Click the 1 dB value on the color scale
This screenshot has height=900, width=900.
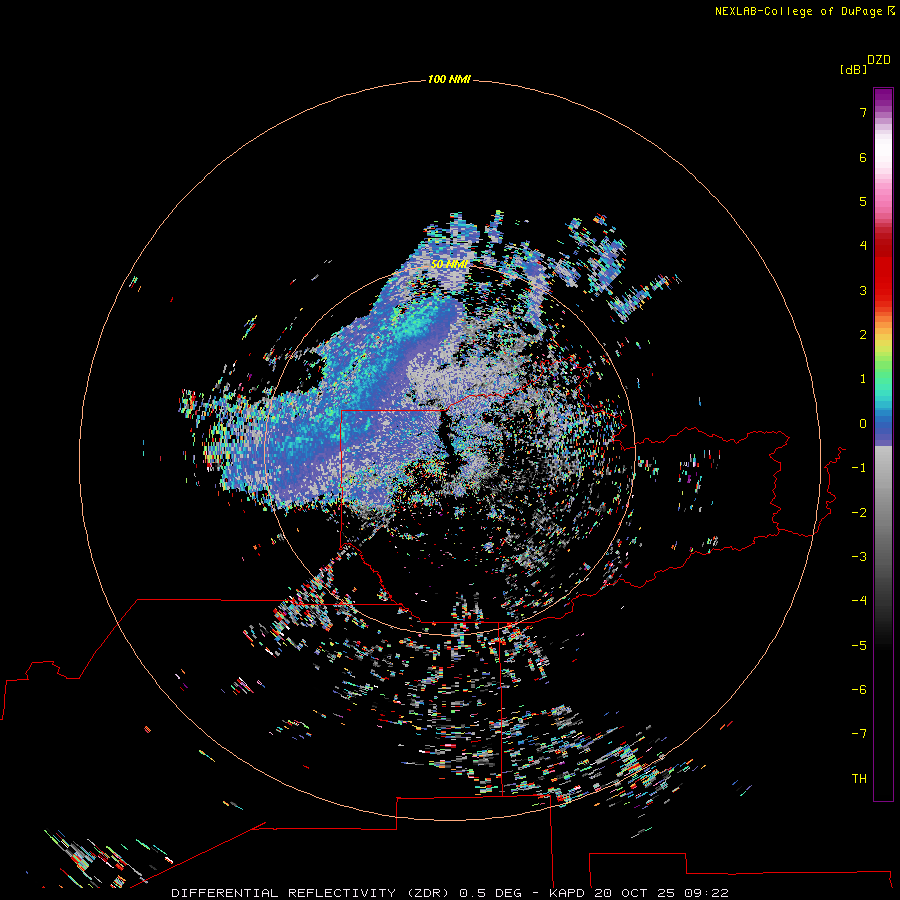pyautogui.click(x=863, y=379)
